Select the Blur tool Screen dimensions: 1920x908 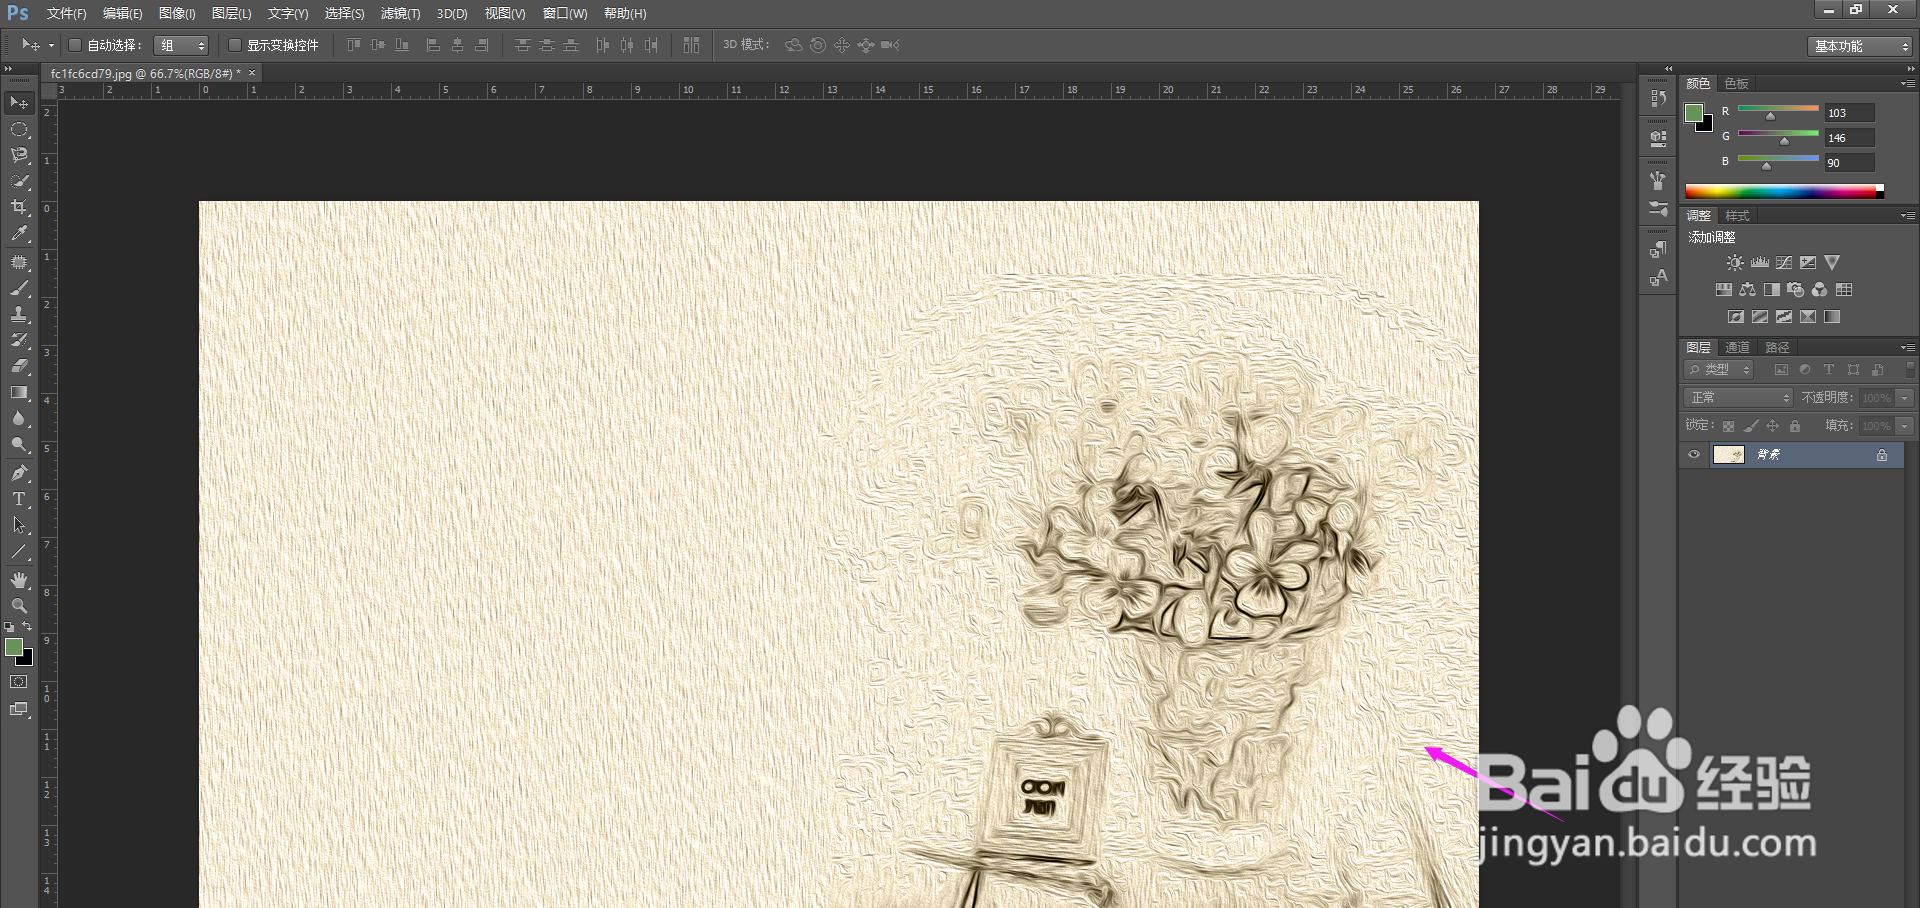19,418
